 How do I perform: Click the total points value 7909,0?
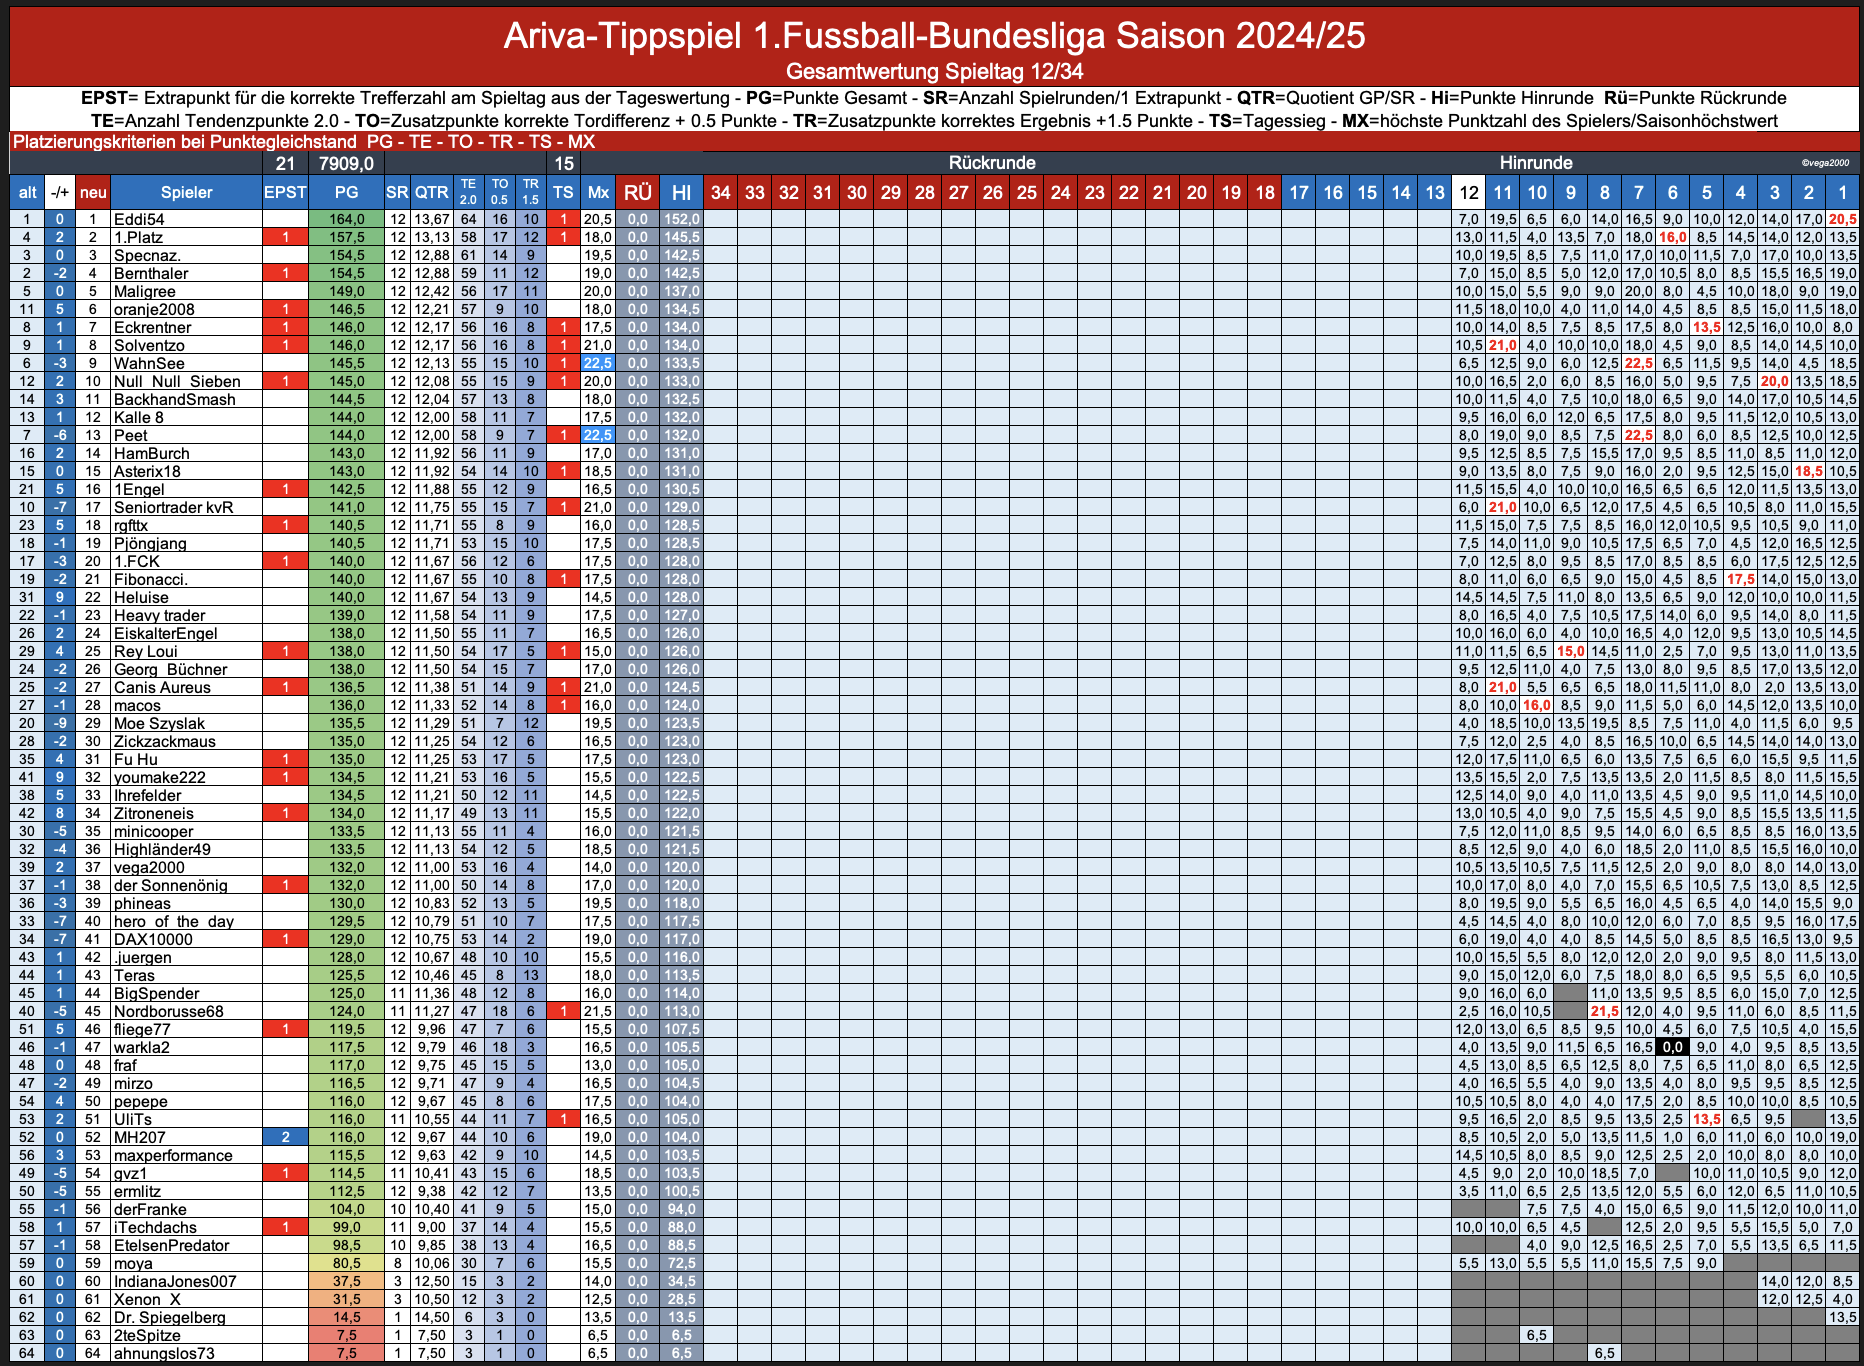(x=346, y=163)
